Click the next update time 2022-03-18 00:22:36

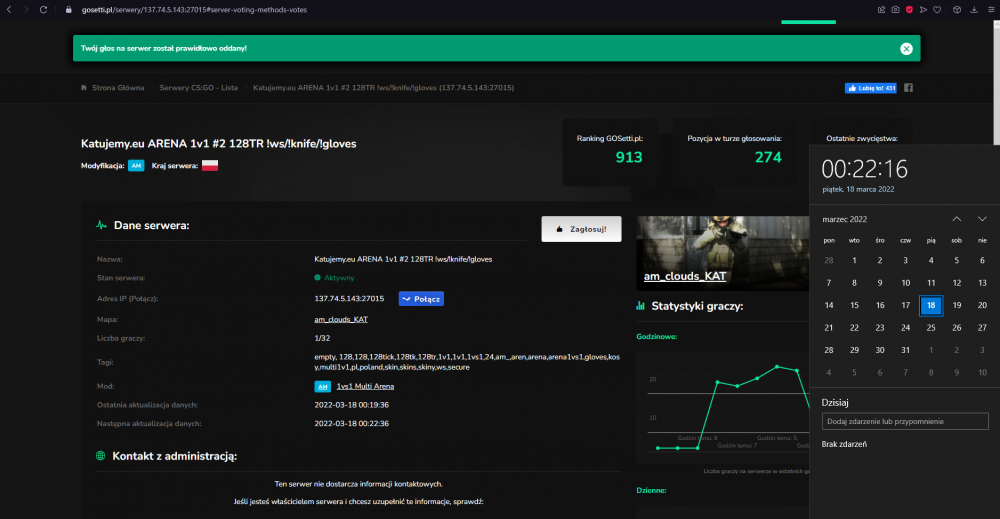click(x=351, y=423)
